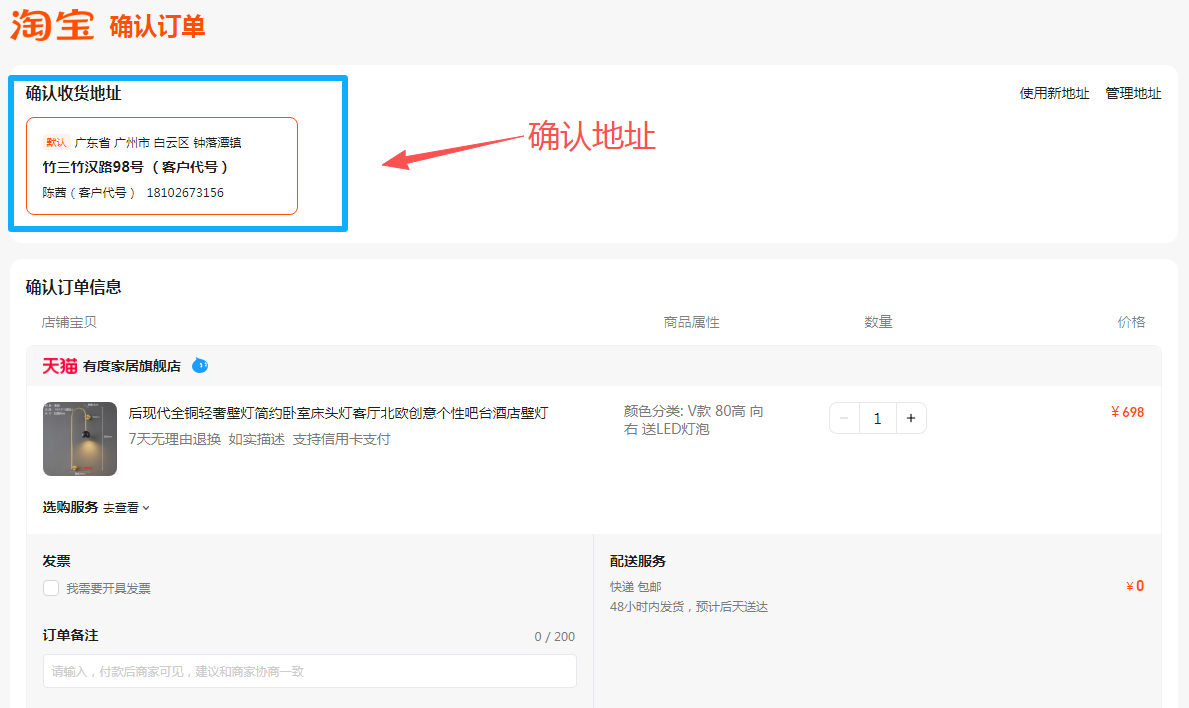The height and width of the screenshot is (708, 1189).
Task: Click the wall lamp product title
Action: (x=338, y=413)
